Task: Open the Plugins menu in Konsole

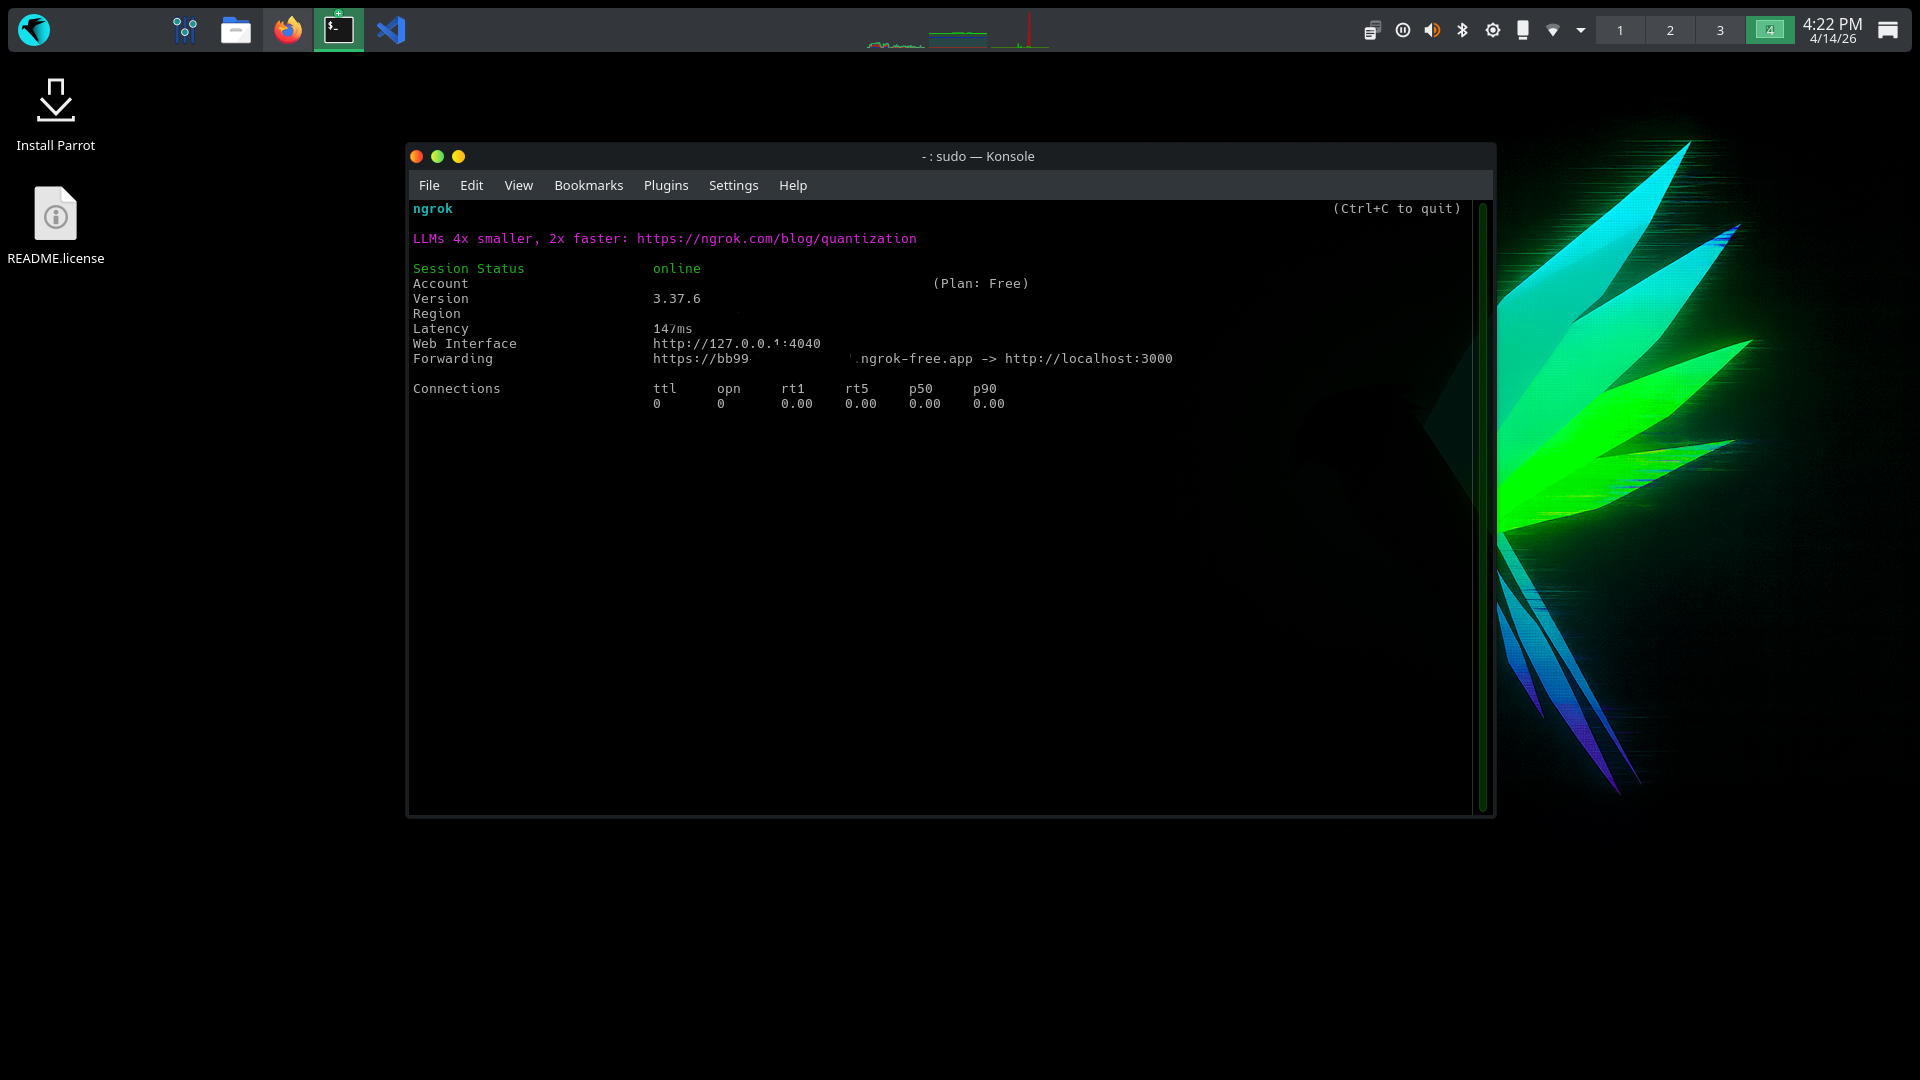Action: coord(666,186)
